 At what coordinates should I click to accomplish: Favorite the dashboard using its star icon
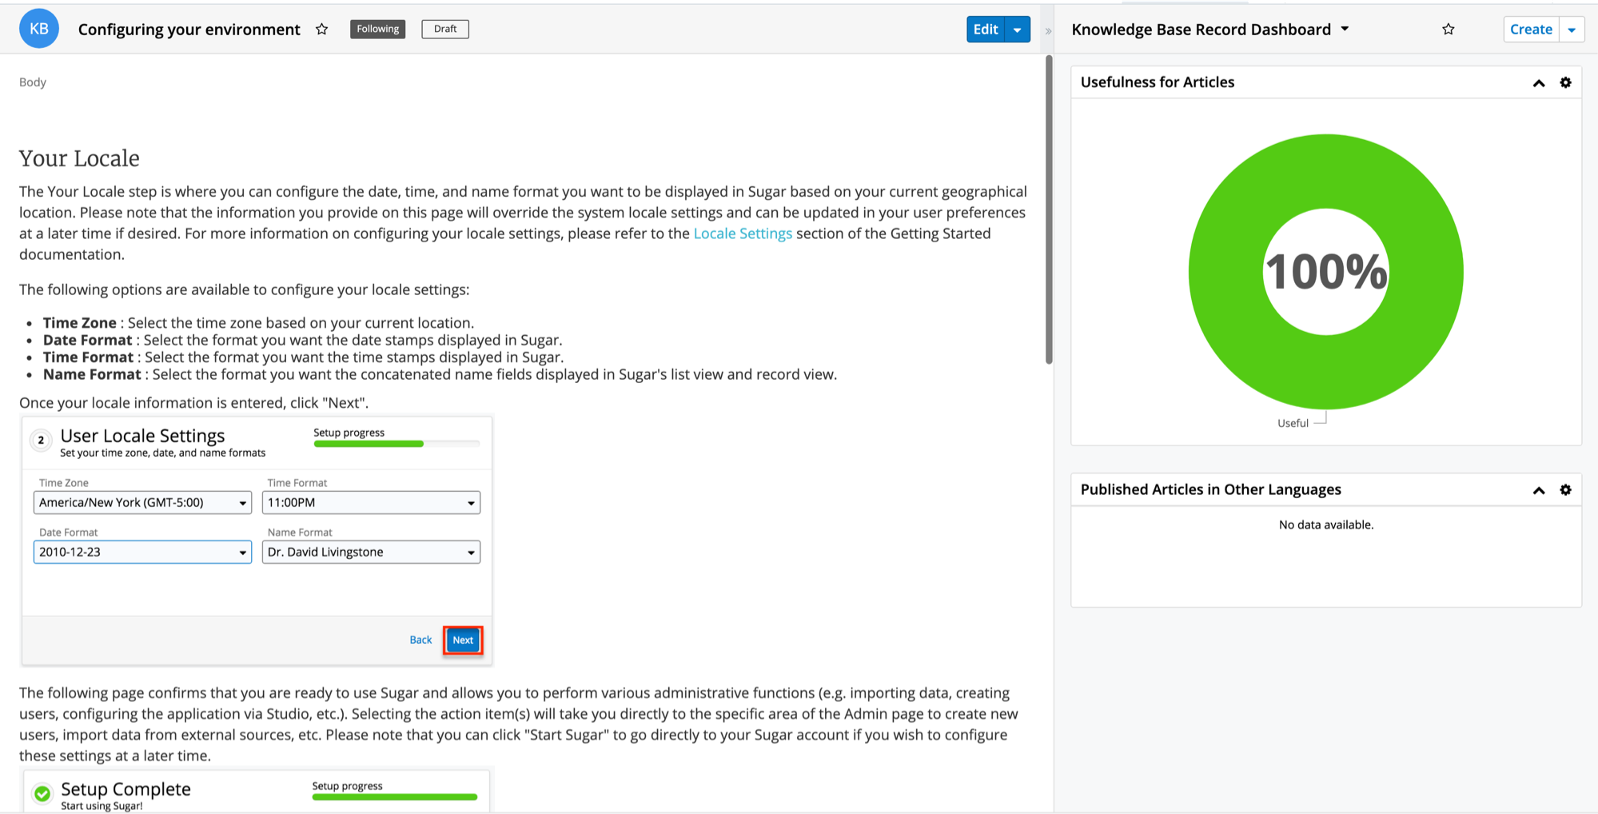coord(1448,29)
